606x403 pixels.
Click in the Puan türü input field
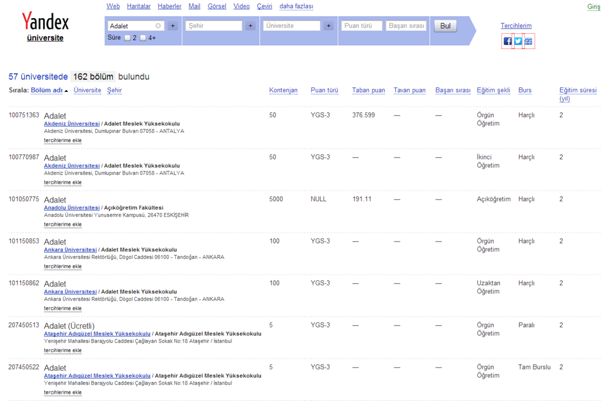pos(361,26)
